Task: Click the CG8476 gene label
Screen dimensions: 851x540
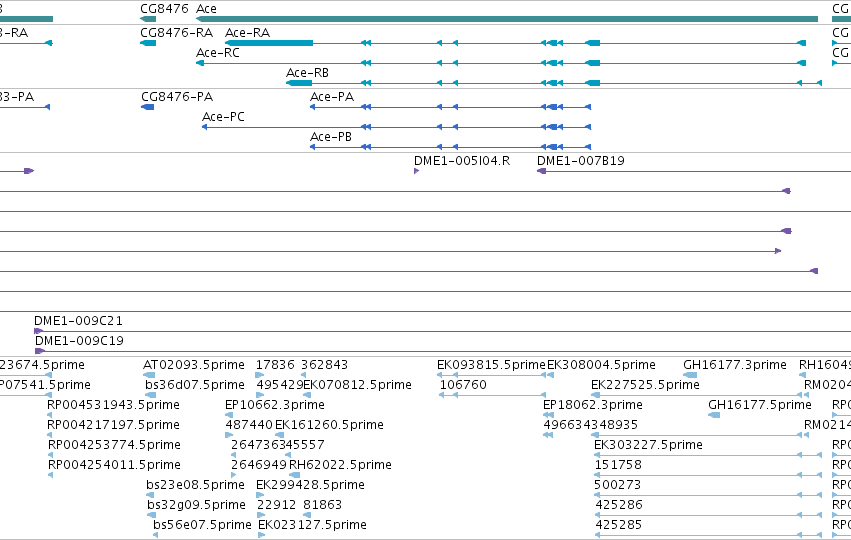Action: [164, 9]
